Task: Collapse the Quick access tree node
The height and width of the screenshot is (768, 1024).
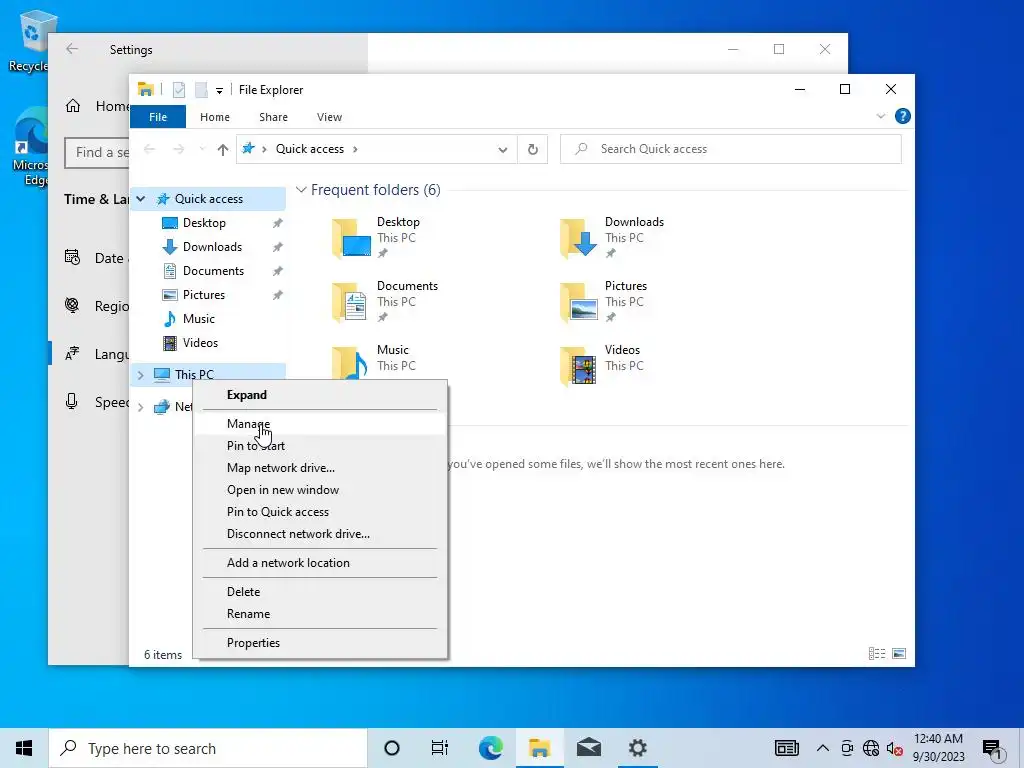Action: pos(140,199)
